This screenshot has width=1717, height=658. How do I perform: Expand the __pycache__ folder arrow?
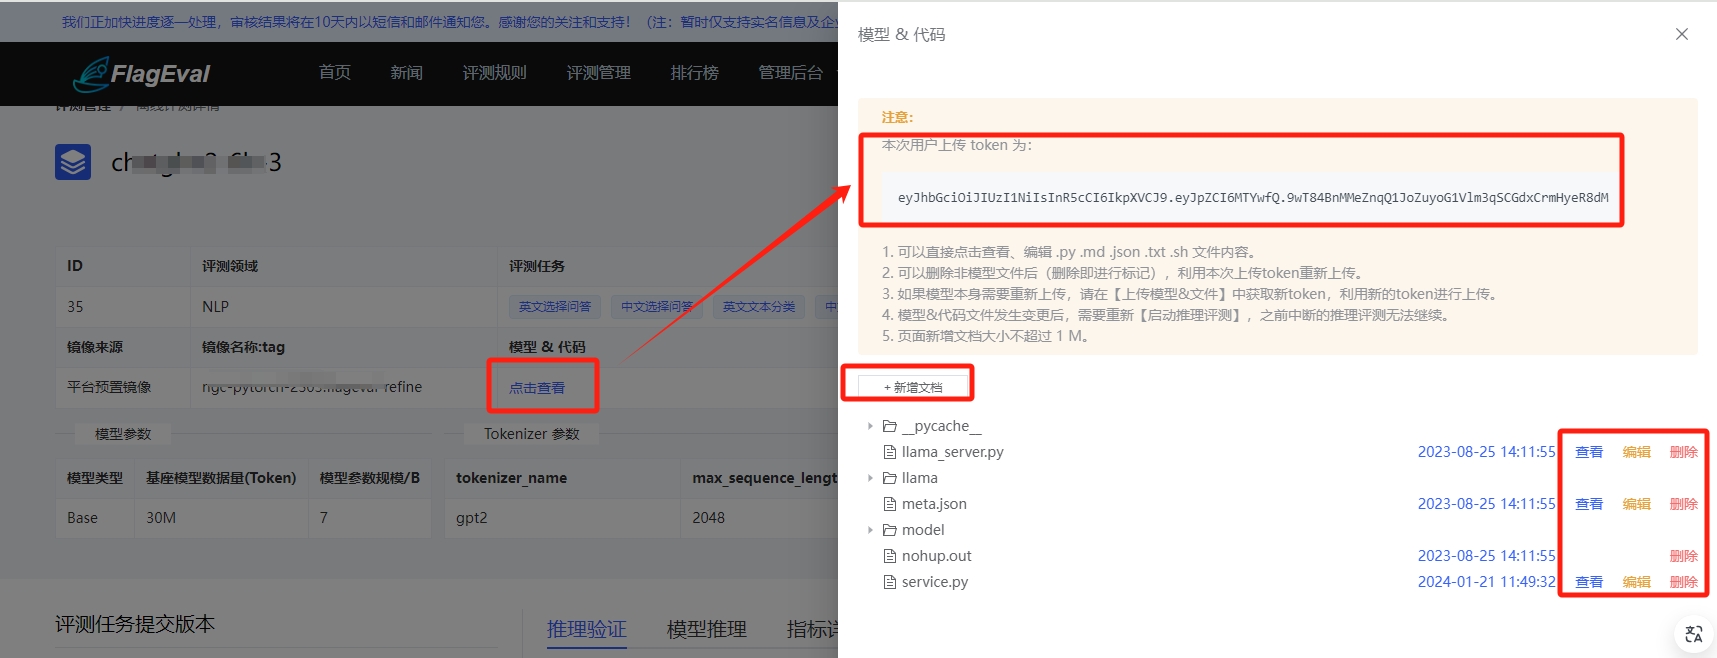[870, 426]
